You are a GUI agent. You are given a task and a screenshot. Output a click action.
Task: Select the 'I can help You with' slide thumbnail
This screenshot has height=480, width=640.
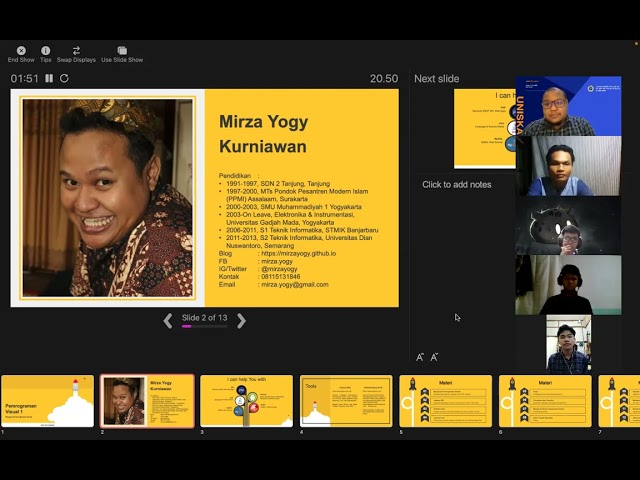click(x=246, y=401)
